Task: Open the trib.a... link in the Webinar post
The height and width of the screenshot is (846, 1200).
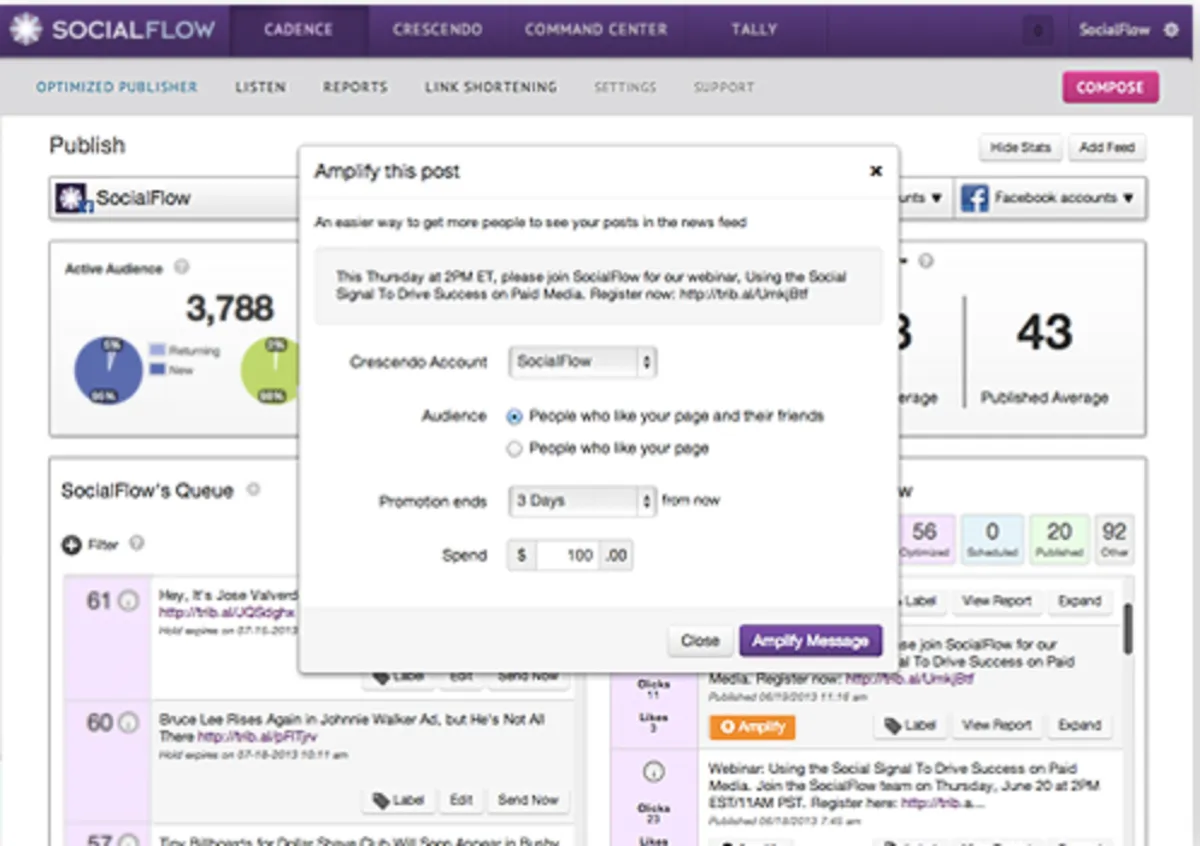Action: (945, 803)
